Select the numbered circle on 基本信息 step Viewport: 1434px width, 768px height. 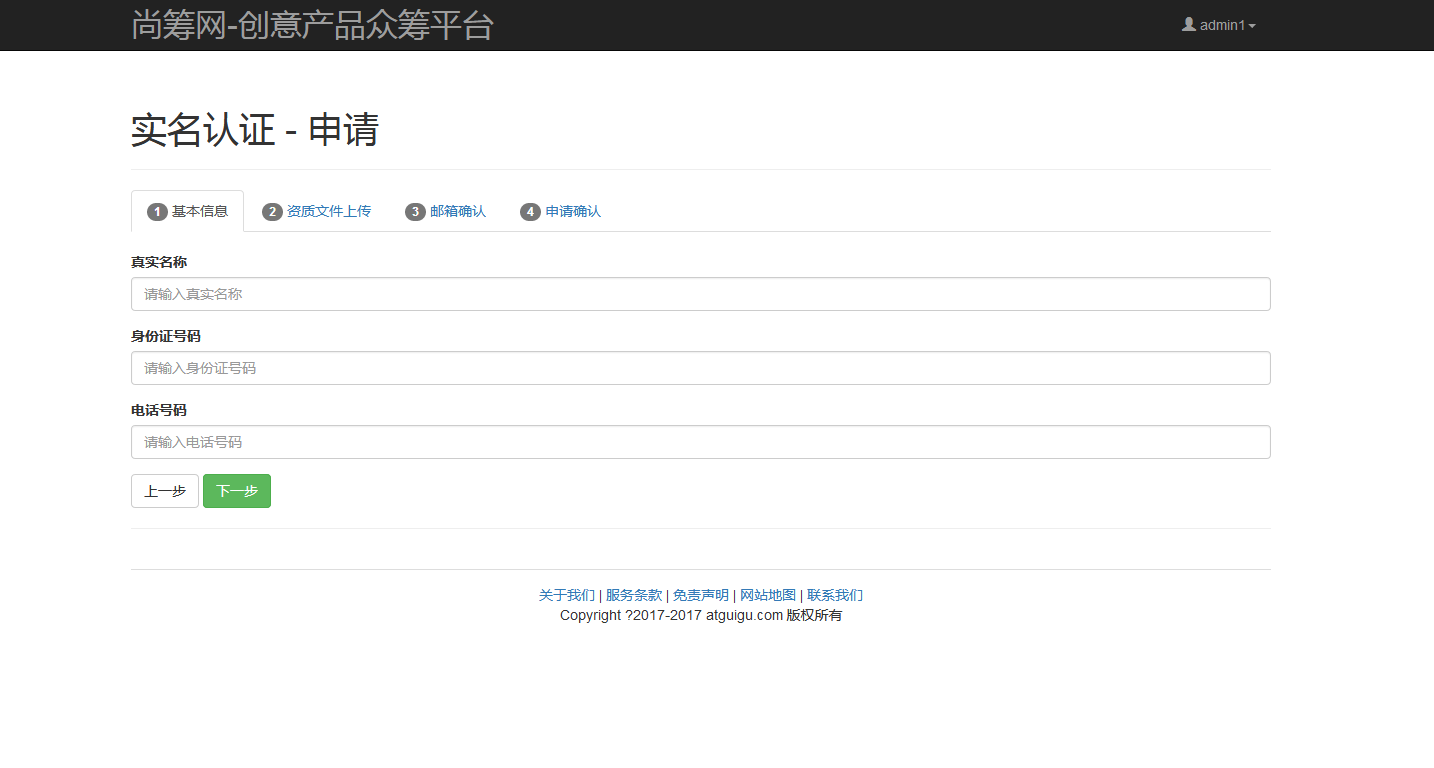coord(156,211)
